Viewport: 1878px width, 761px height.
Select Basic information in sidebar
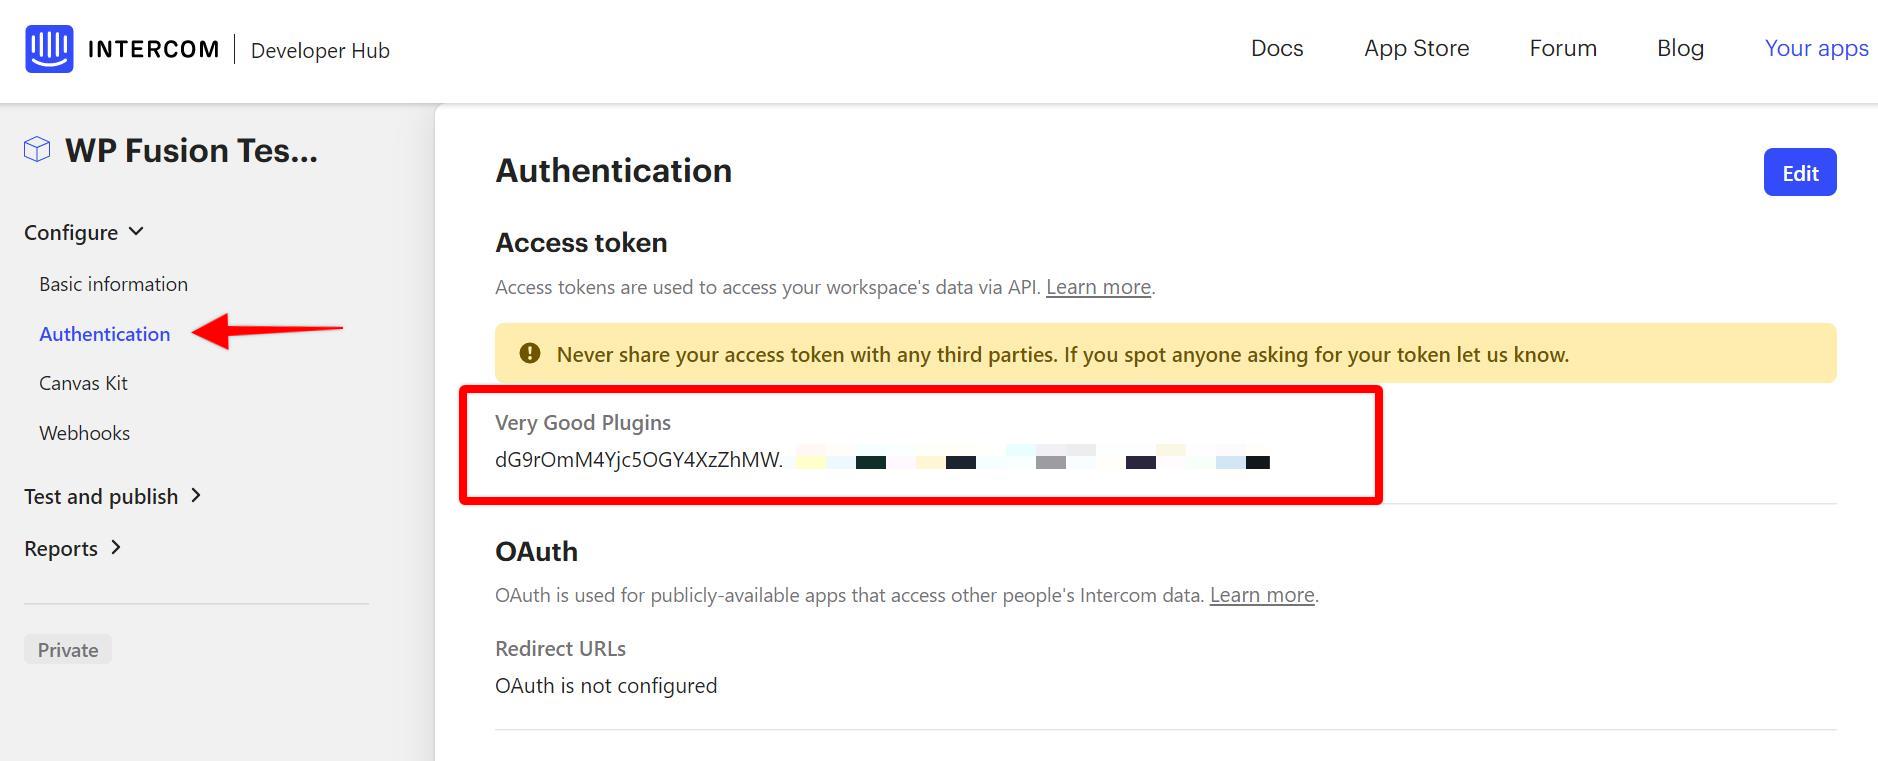[x=113, y=284]
